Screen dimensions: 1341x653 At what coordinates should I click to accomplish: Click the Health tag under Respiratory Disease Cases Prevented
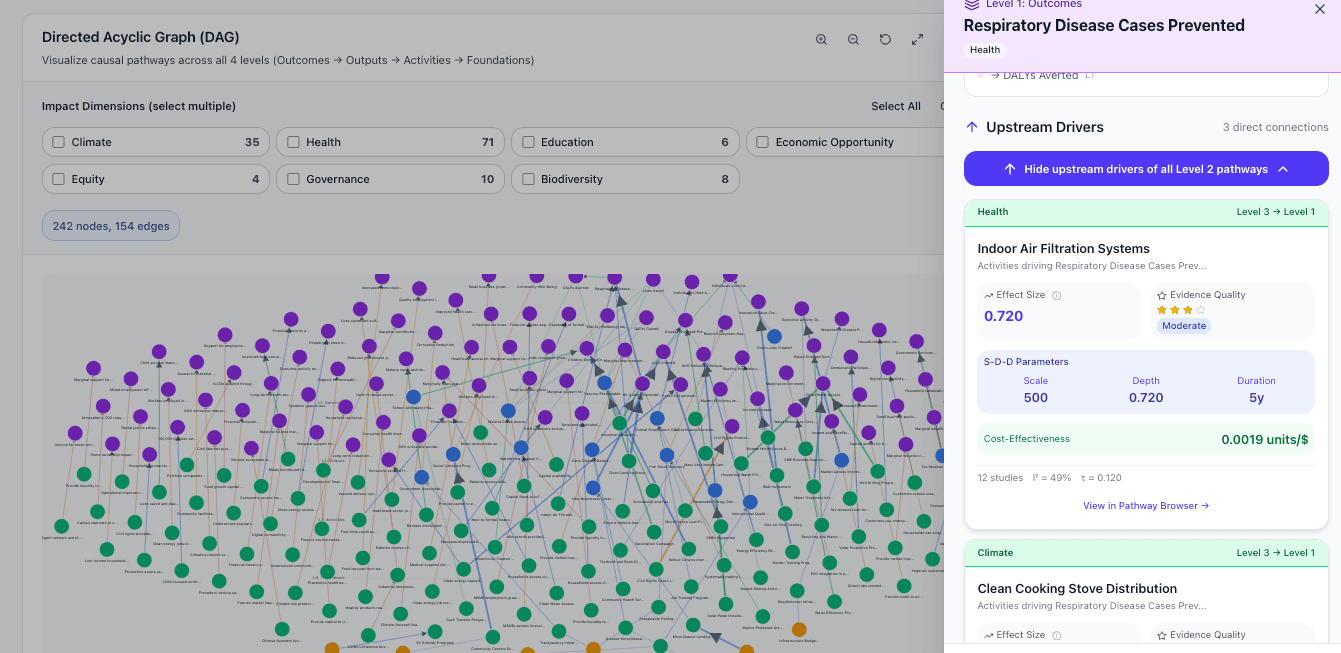(x=984, y=49)
